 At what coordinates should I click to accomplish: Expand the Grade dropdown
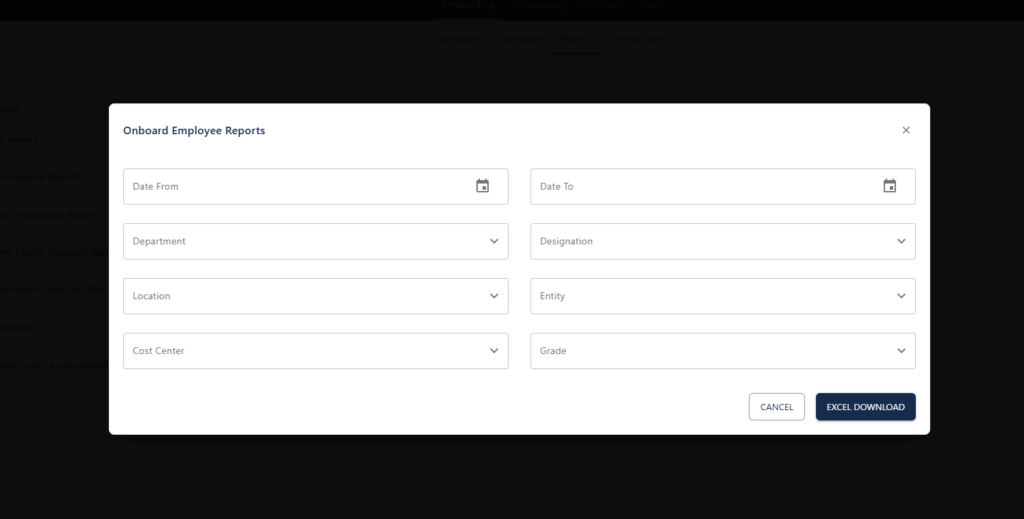(723, 351)
